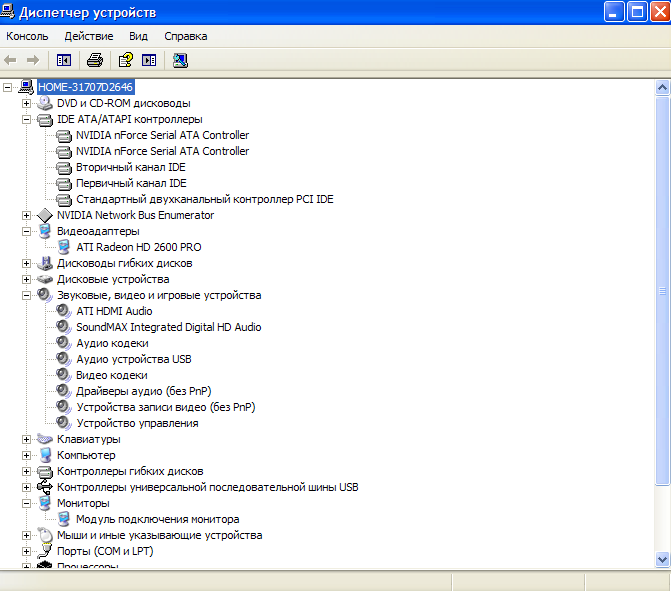The height and width of the screenshot is (591, 671).
Task: Click the Print toolbar icon
Action: 95,60
